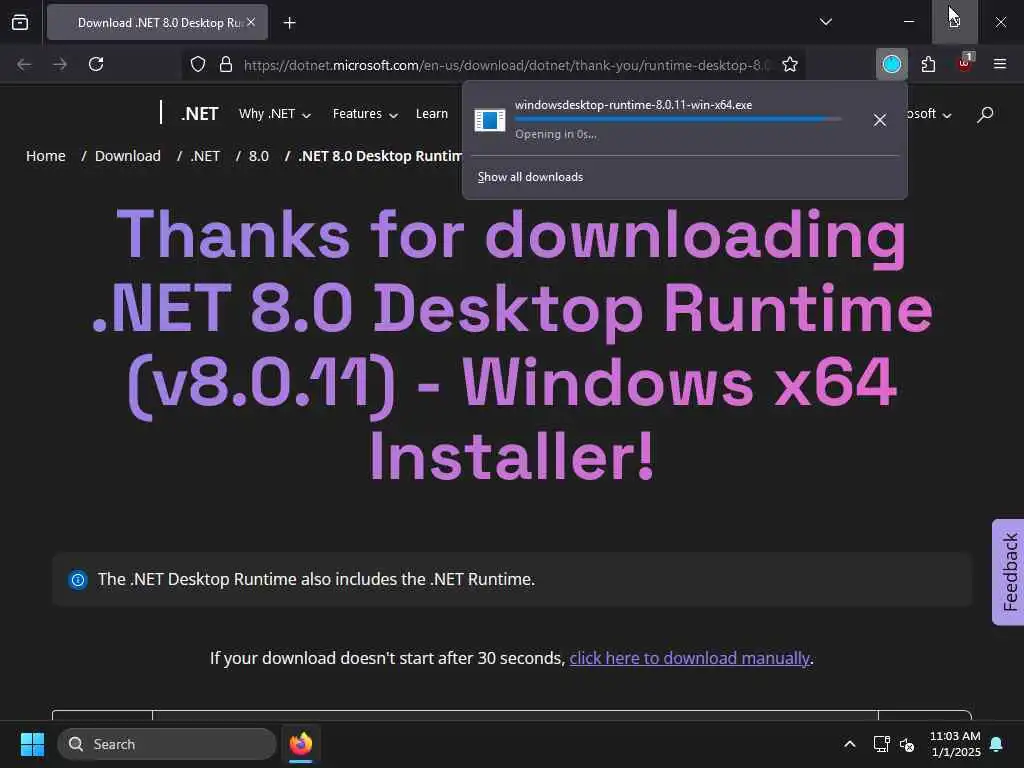Viewport: 1024px width, 768px height.
Task: Reload the current page
Action: [96, 64]
